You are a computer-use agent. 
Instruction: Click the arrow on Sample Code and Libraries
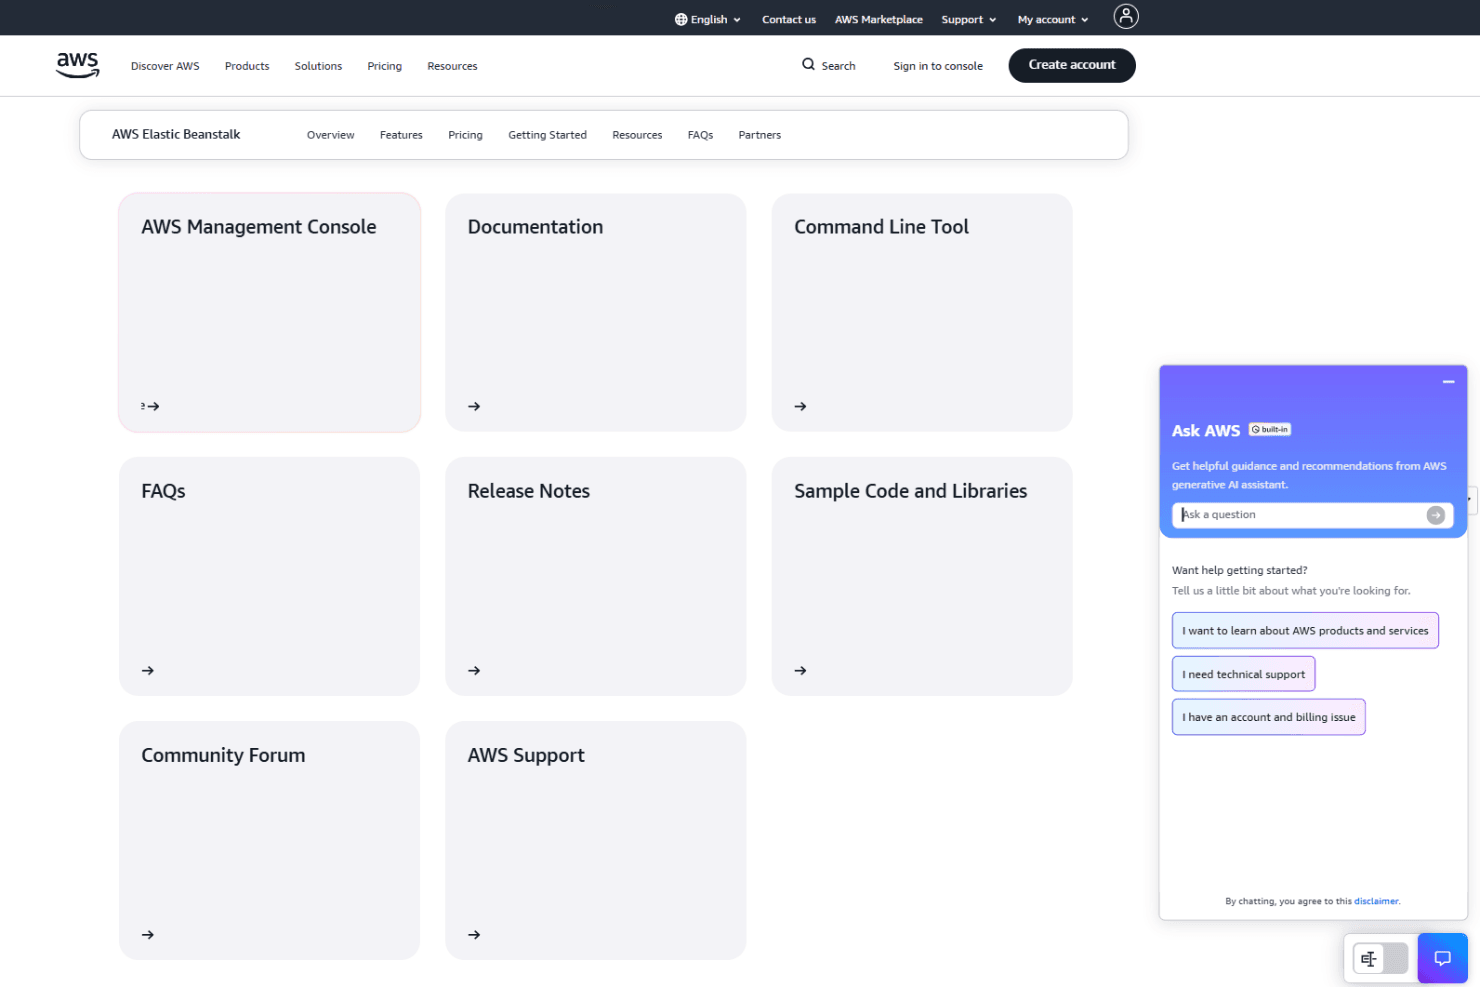click(800, 670)
